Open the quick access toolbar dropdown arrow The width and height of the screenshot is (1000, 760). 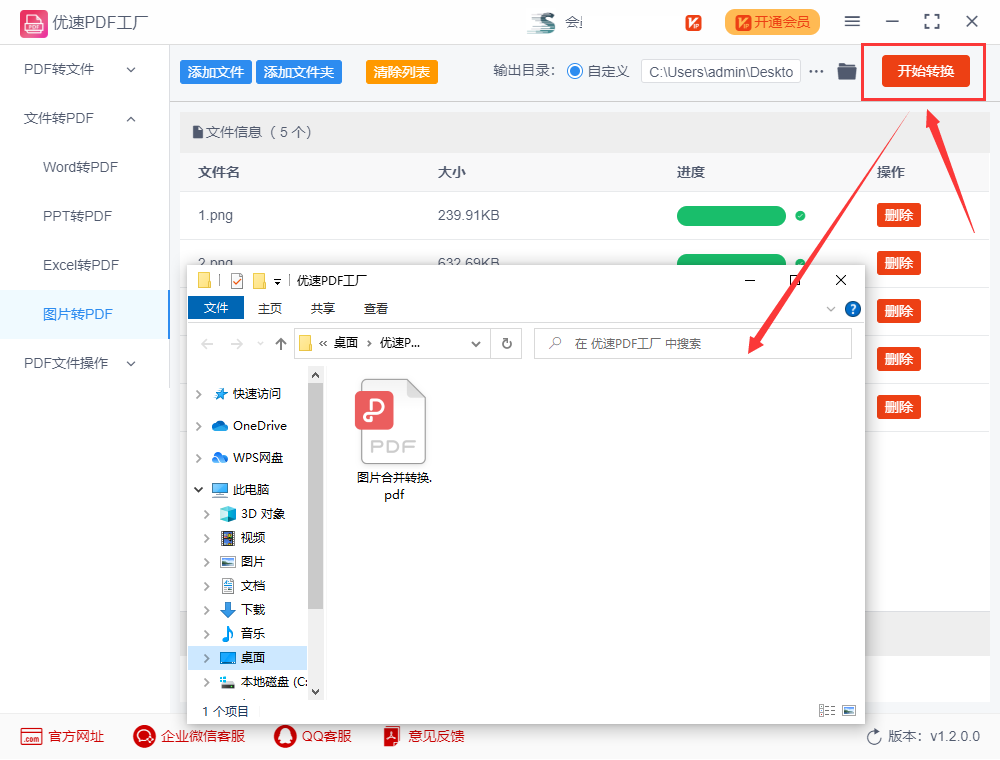[277, 282]
